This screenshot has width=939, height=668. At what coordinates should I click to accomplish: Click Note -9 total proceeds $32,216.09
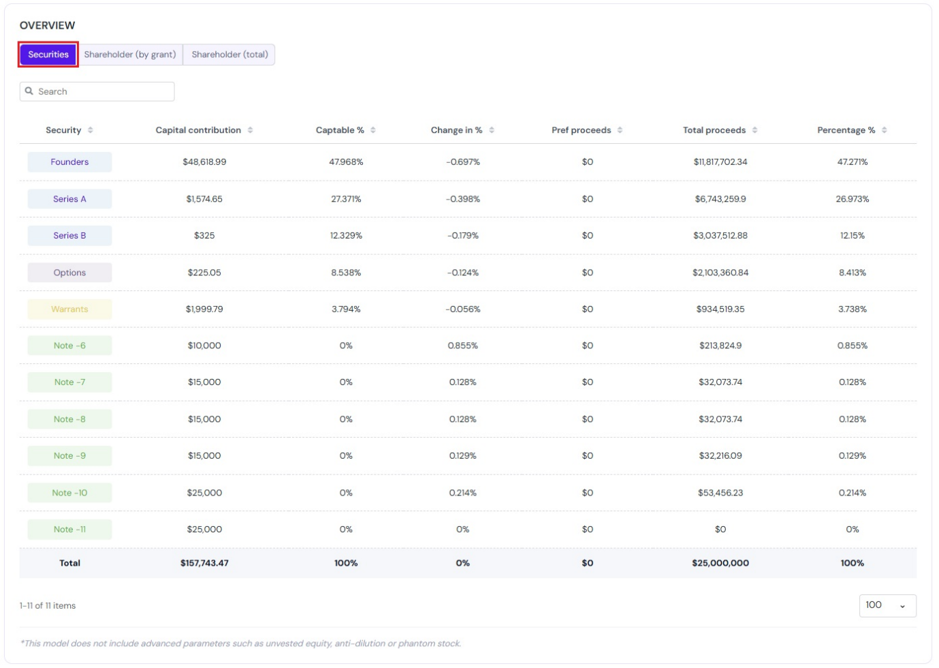[x=720, y=456]
